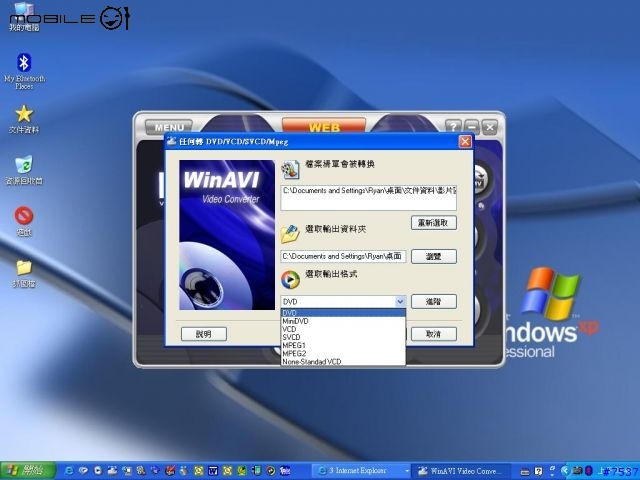
Task: Select MiniDVD from the format list
Action: coord(343,321)
